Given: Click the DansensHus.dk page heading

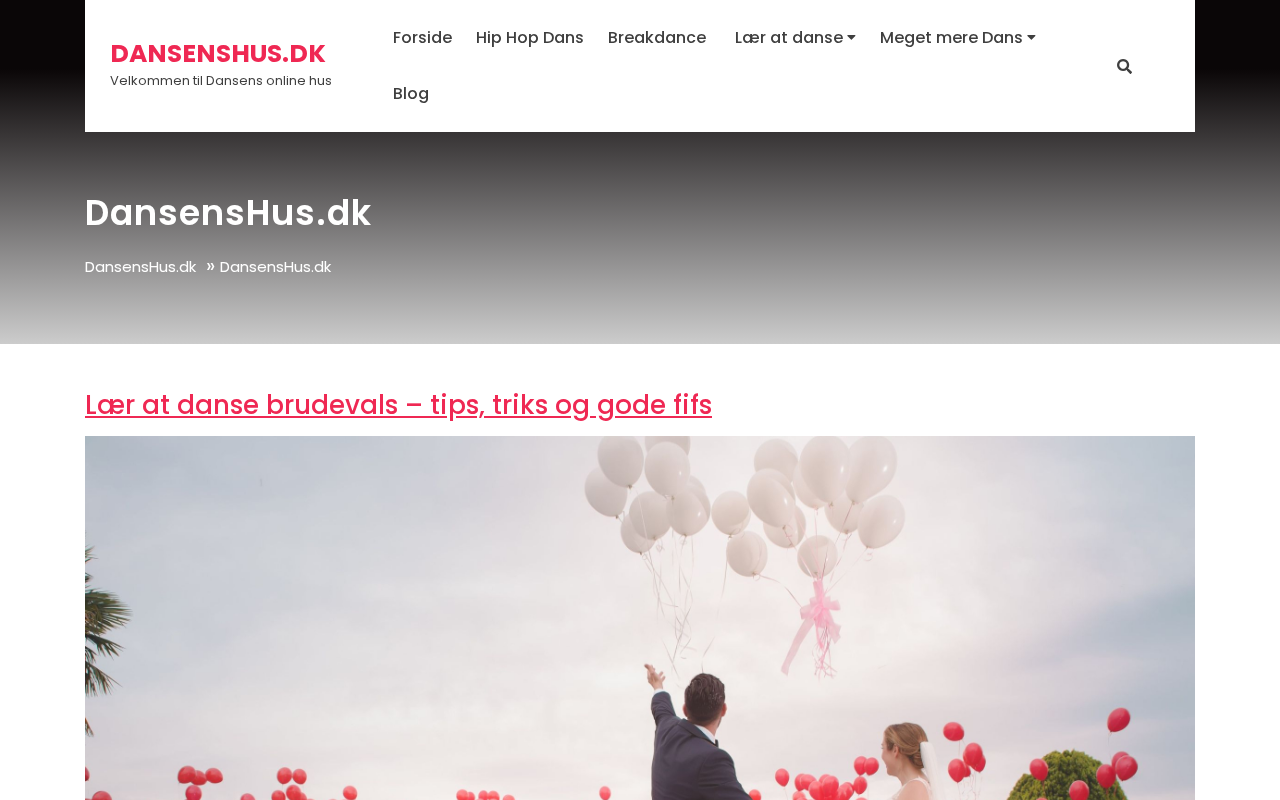Looking at the screenshot, I should click(x=228, y=213).
